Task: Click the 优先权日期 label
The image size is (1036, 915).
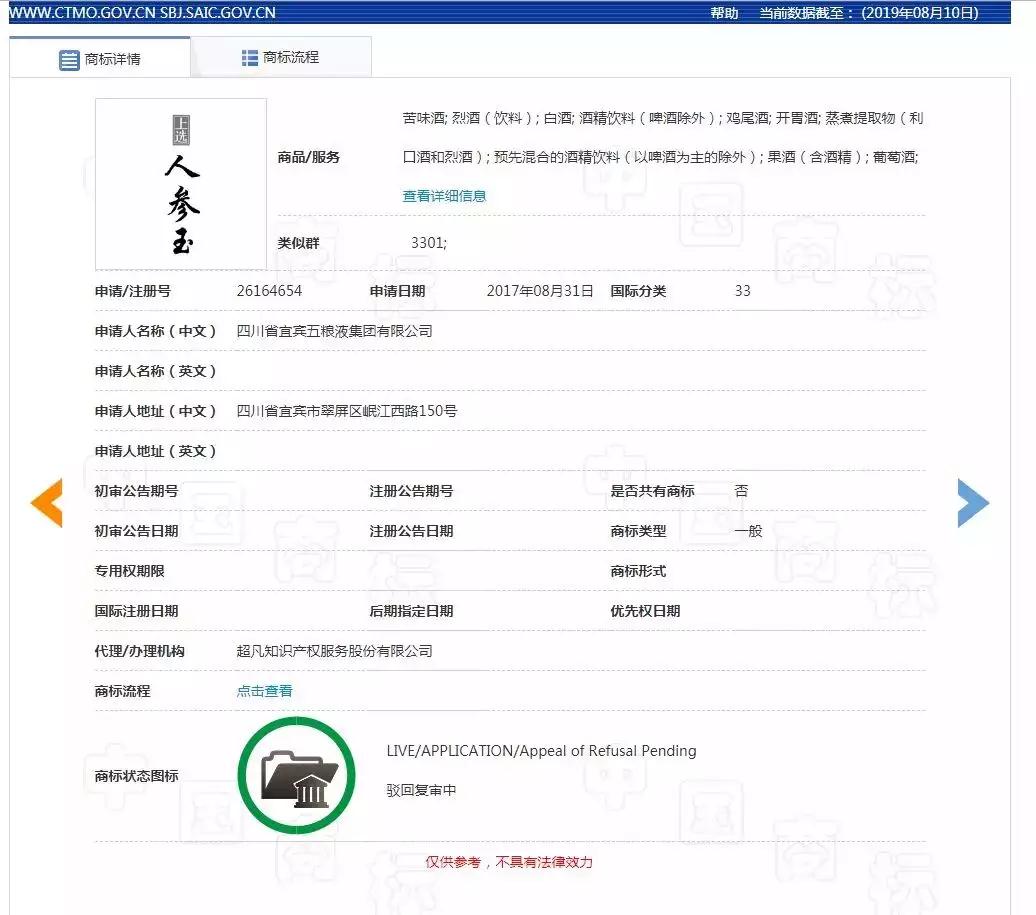Action: (646, 611)
